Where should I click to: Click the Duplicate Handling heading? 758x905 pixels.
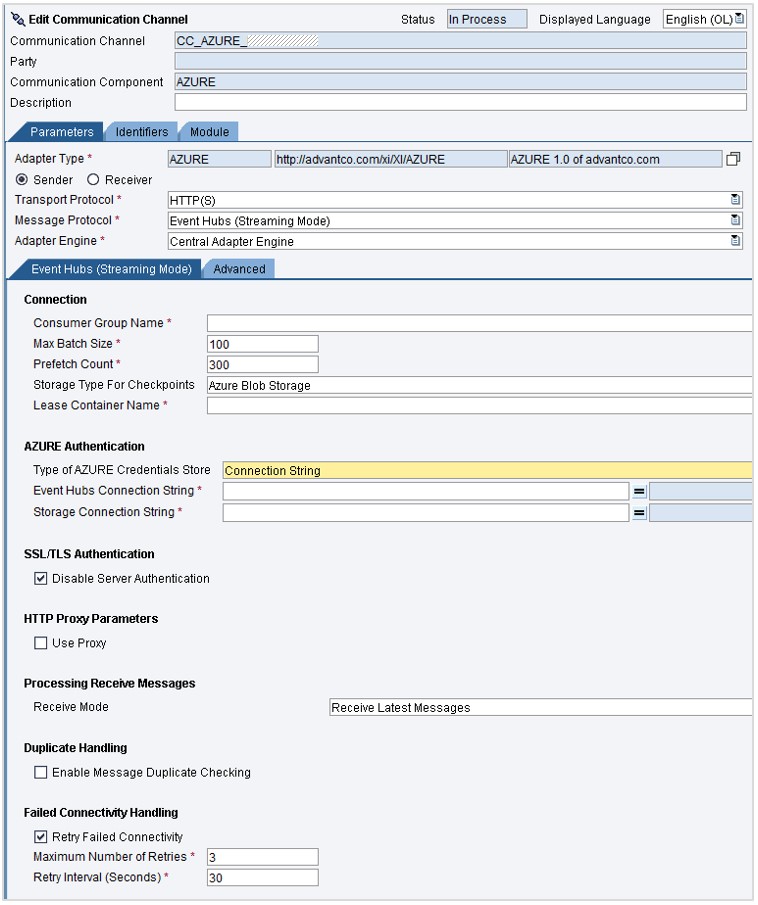point(76,748)
